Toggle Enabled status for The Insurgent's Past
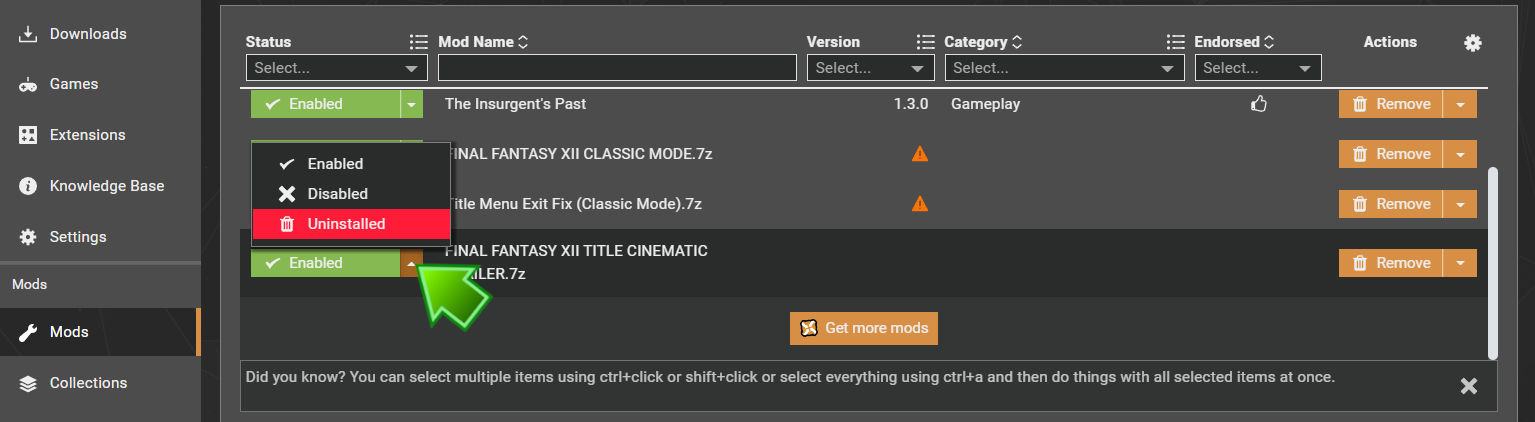The width and height of the screenshot is (1535, 422). 325,104
